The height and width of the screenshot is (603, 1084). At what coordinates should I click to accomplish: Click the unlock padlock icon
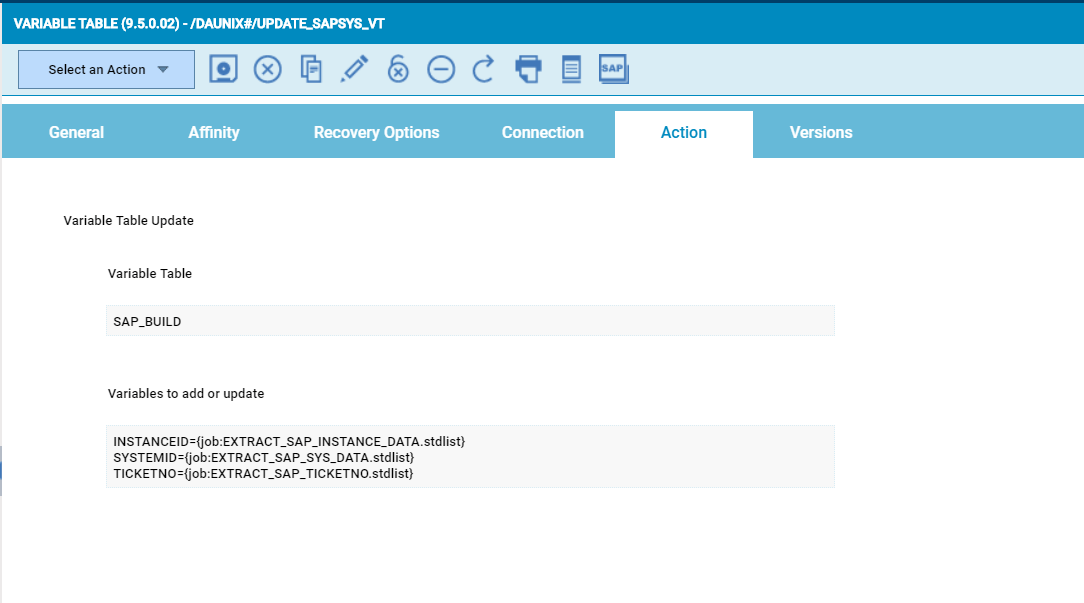pyautogui.click(x=398, y=69)
